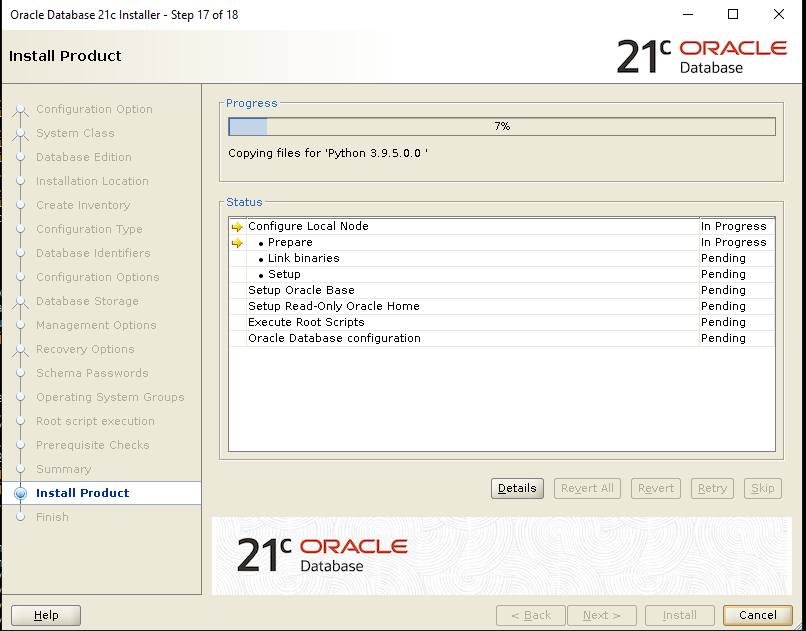Select the Configuration Type step

[89, 229]
